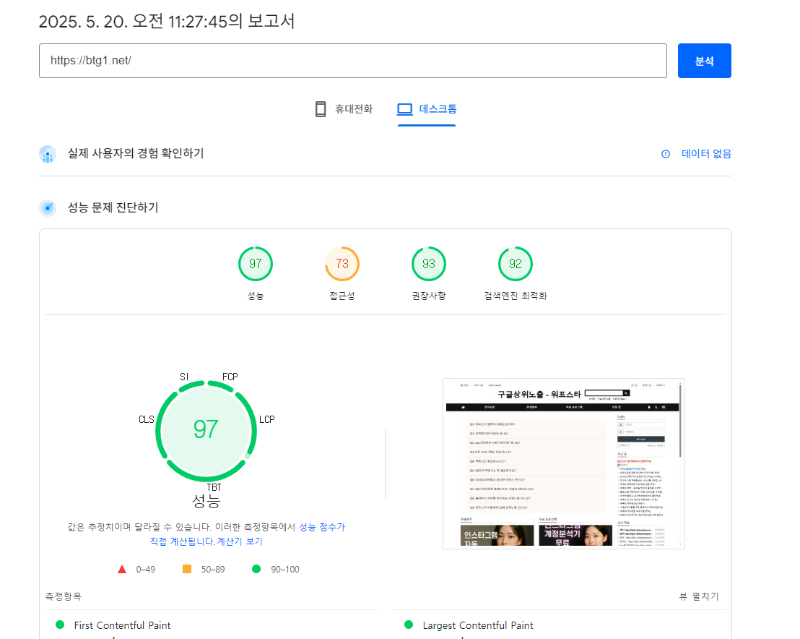Screen dimensions: 800x639
Task: Select the 93 권장사항 score gauge
Action: pyautogui.click(x=429, y=264)
